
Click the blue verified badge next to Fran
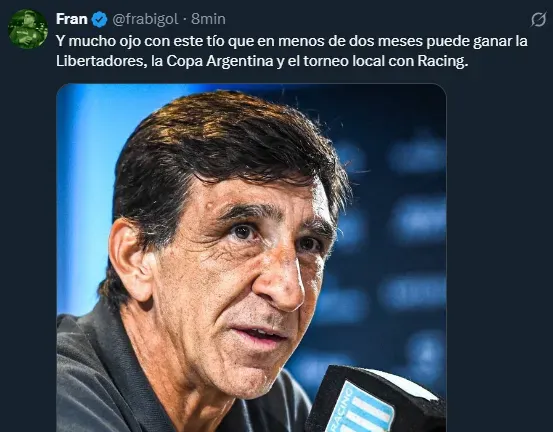pyautogui.click(x=99, y=19)
